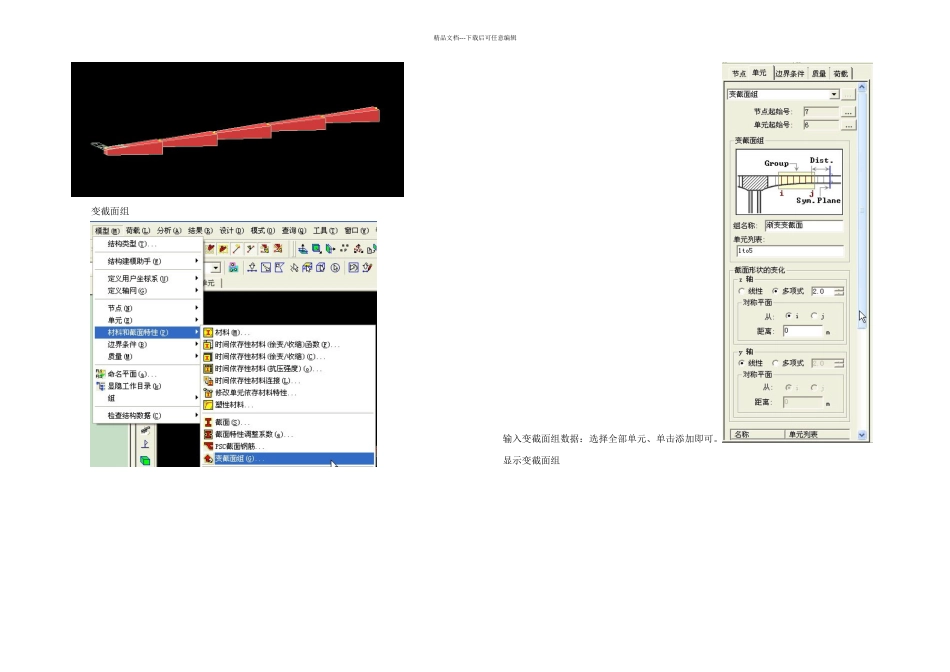Click the PSC截面钢筋 icon
The image size is (950, 672).
coord(208,447)
